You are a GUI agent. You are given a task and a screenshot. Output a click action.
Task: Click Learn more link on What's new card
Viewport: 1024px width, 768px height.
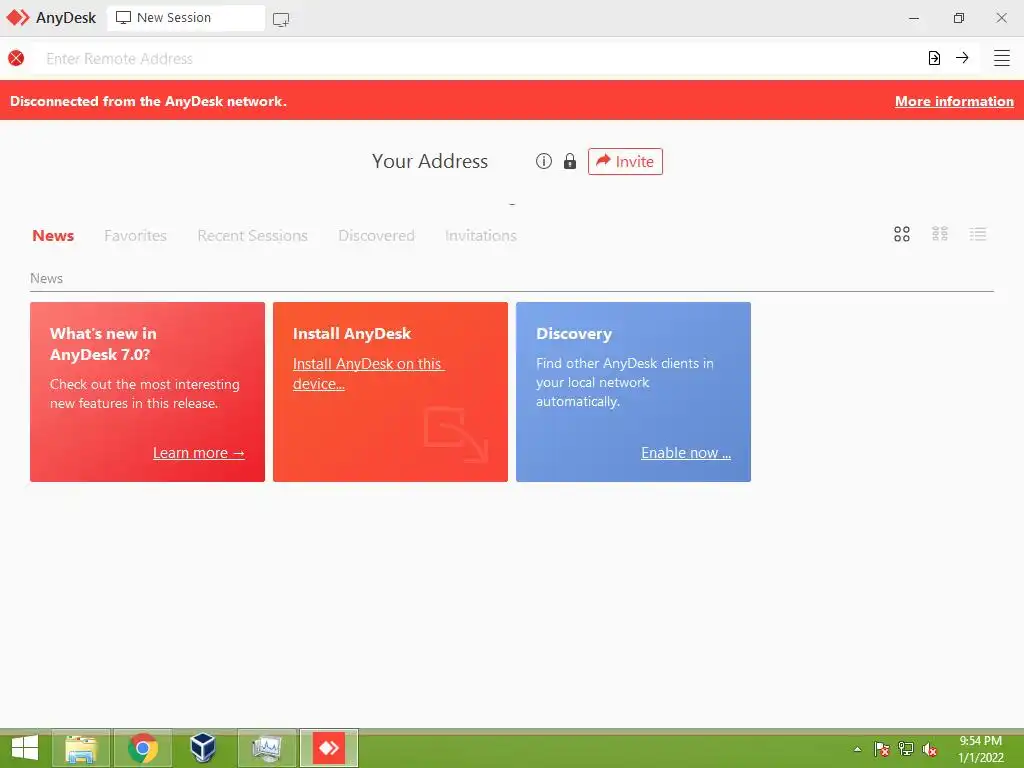(199, 453)
